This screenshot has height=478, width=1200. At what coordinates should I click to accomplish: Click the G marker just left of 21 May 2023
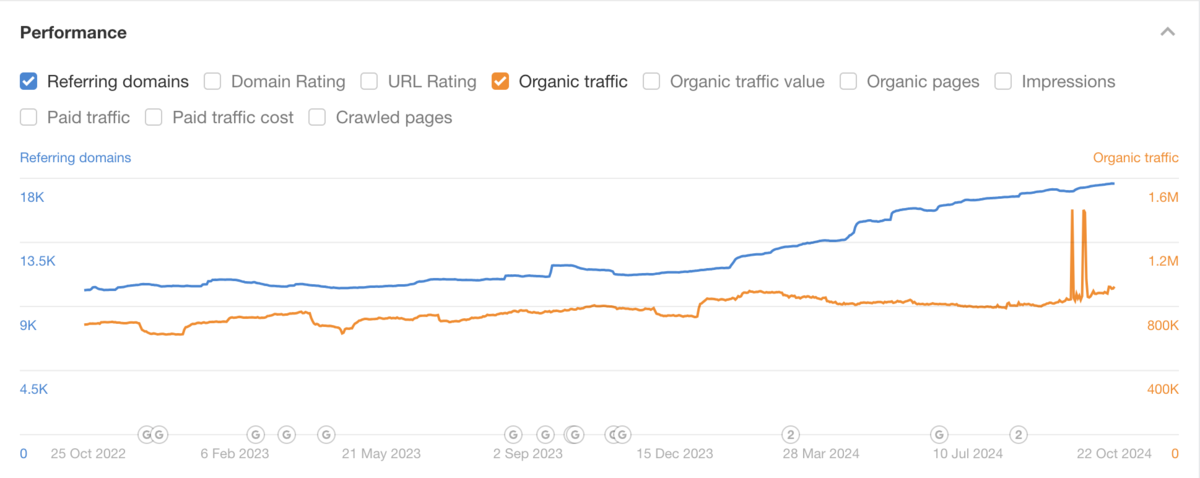tap(326, 434)
